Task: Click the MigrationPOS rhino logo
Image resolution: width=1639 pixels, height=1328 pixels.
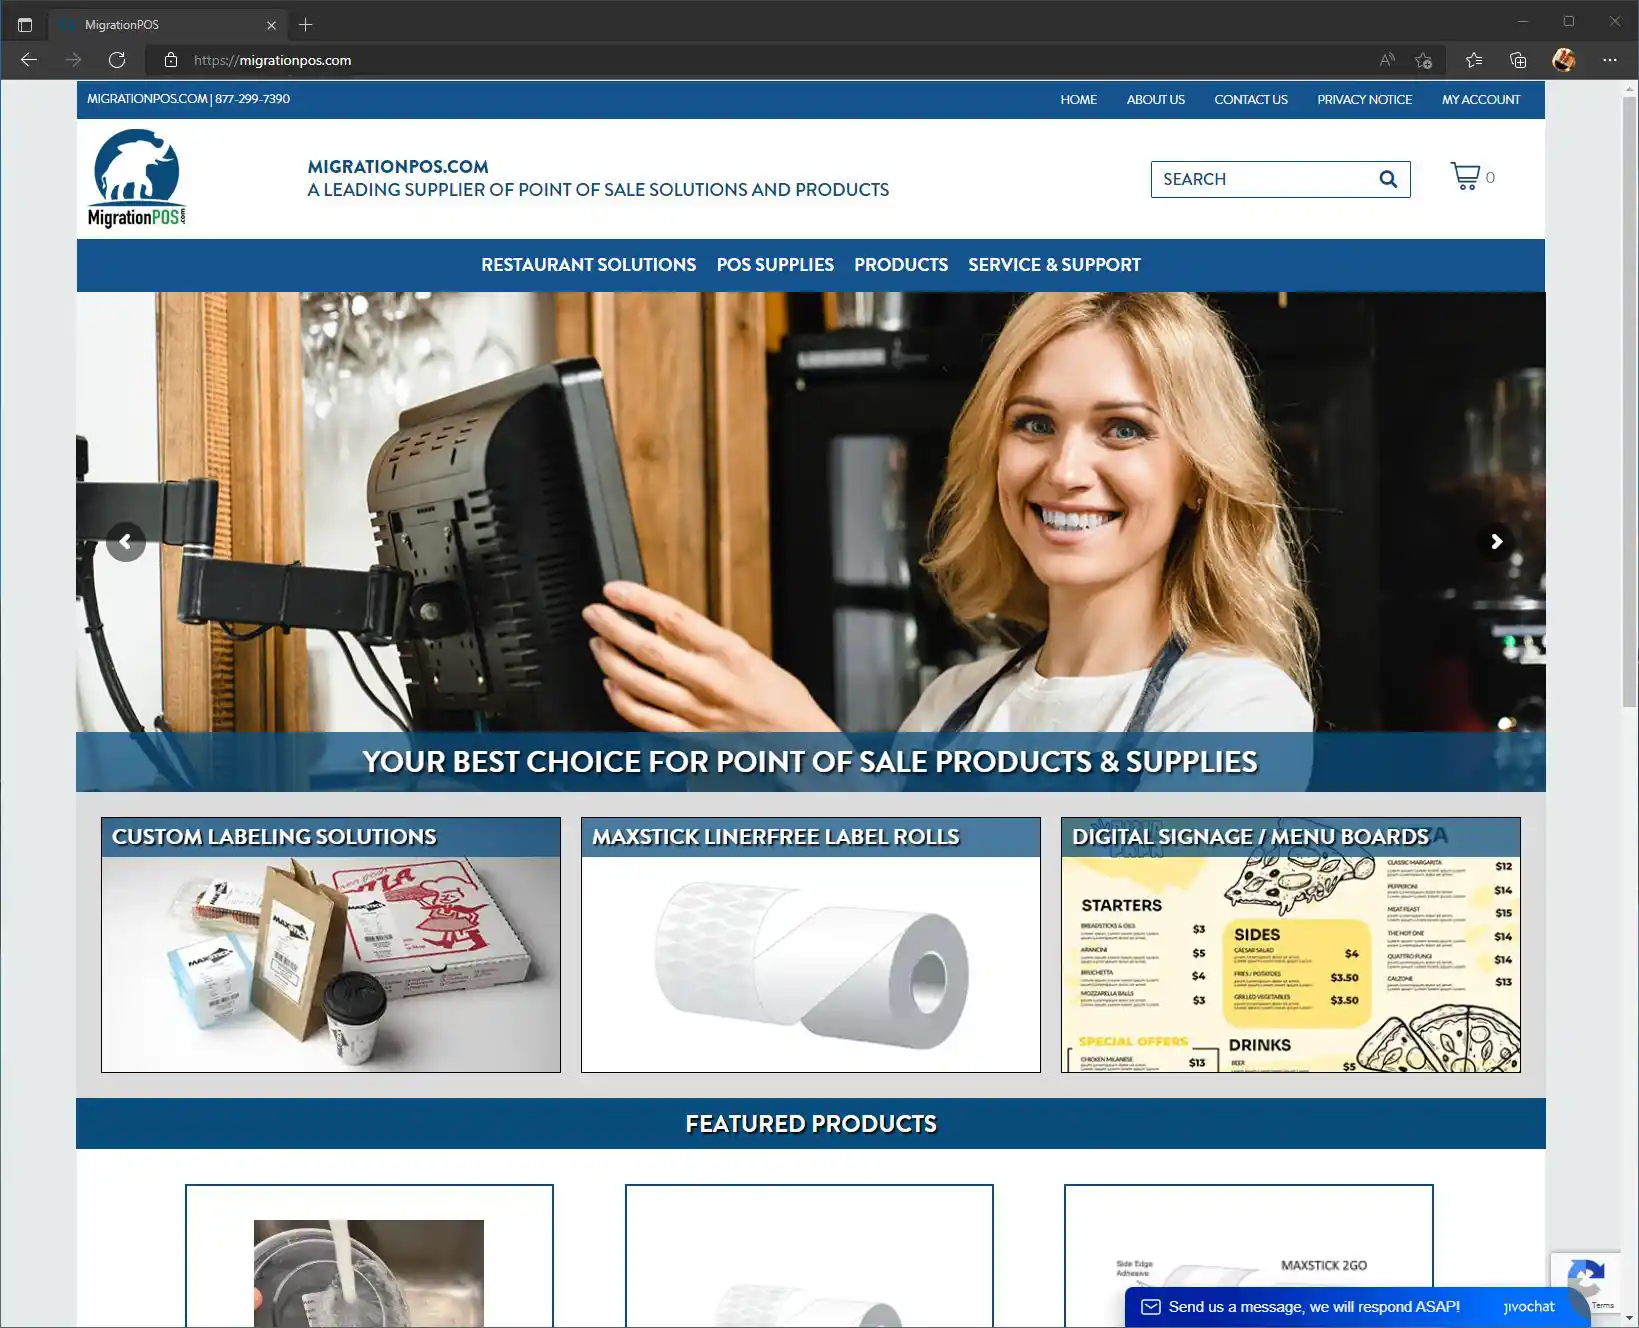Action: [x=137, y=178]
